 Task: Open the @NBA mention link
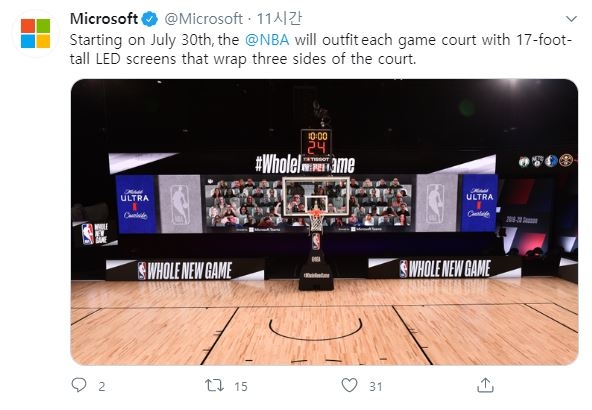click(x=267, y=40)
